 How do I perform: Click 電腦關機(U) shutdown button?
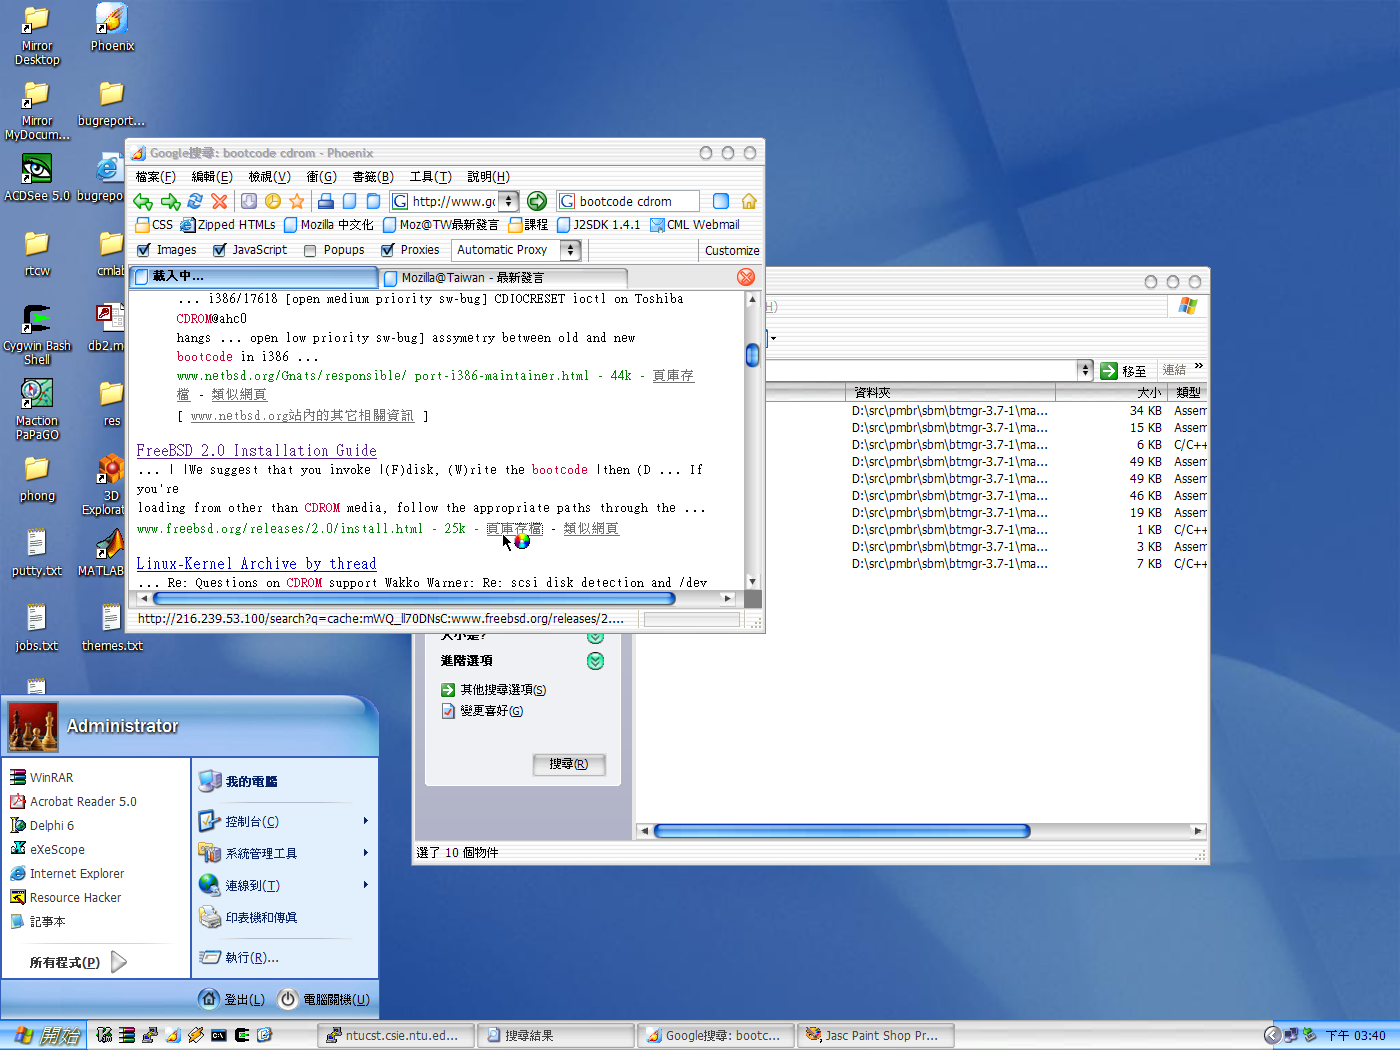324,999
